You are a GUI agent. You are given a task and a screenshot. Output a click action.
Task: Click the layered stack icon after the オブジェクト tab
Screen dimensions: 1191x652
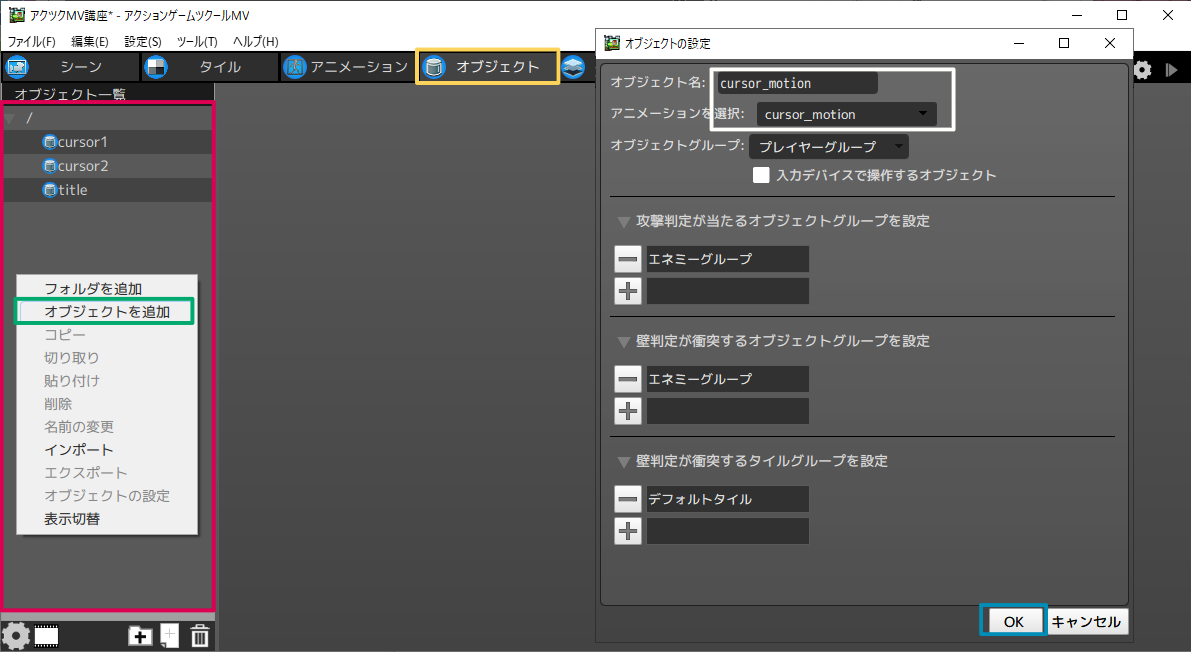coord(573,67)
